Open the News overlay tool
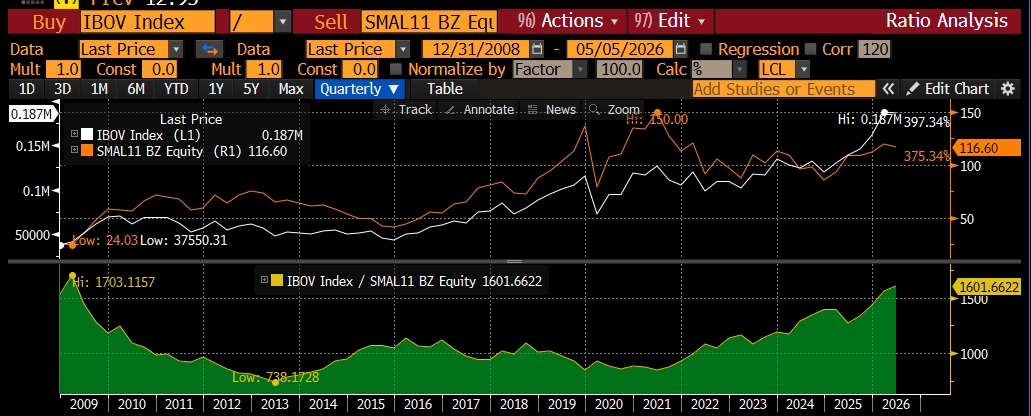The image size is (1031, 416). pyautogui.click(x=552, y=110)
